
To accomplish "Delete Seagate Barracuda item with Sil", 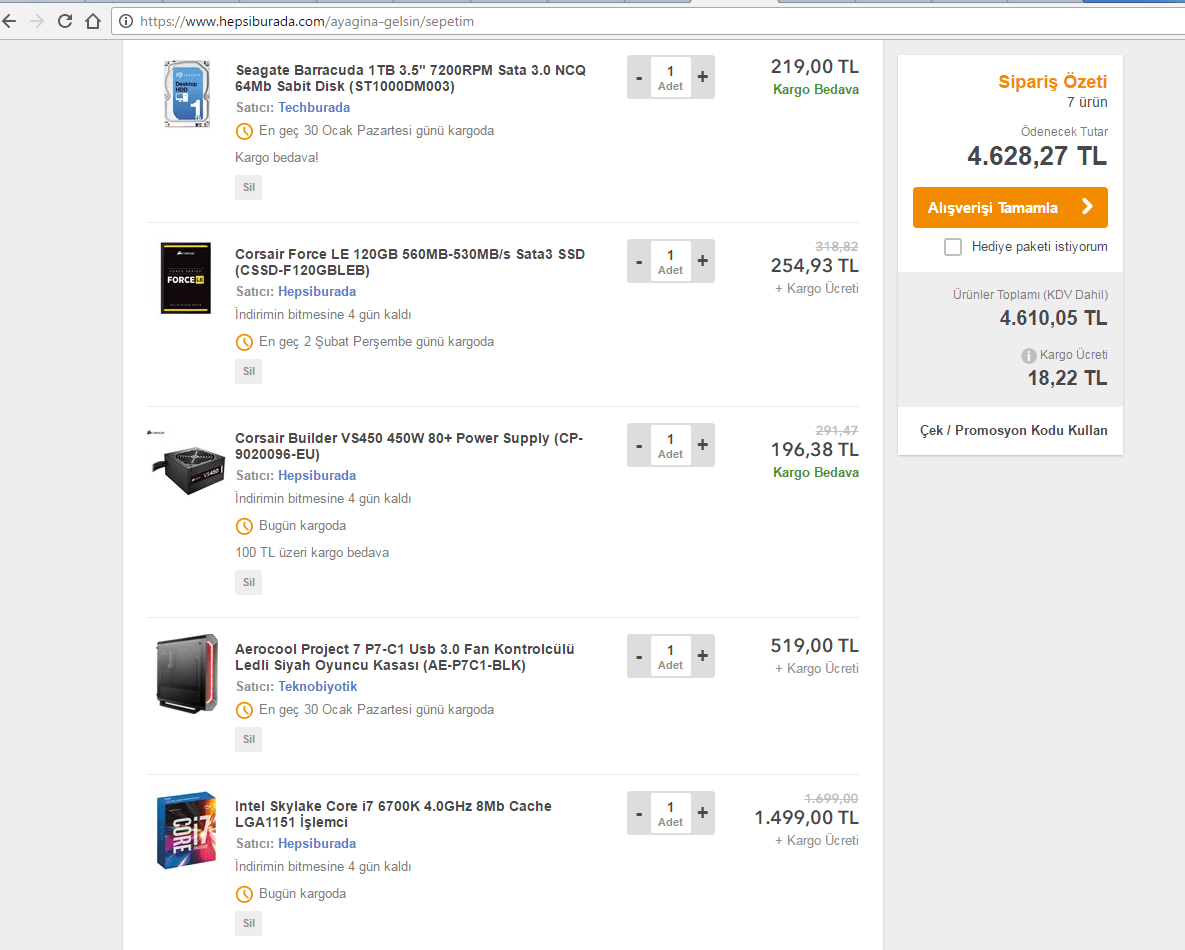I will pyautogui.click(x=248, y=187).
